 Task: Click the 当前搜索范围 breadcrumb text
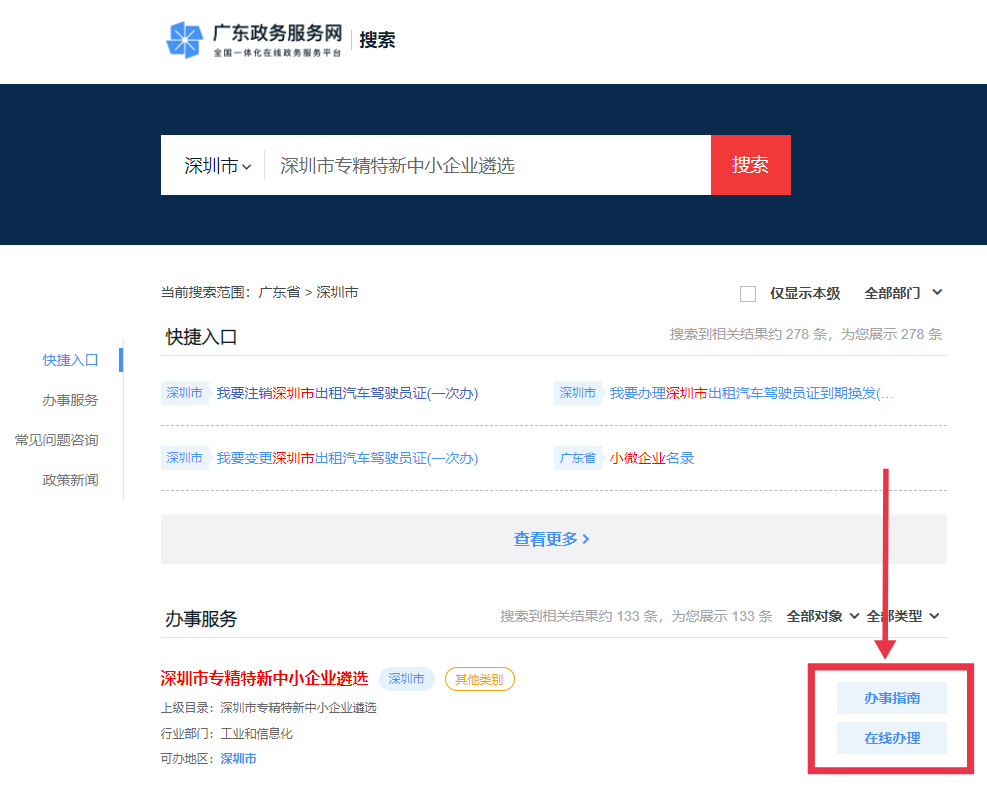click(259, 293)
